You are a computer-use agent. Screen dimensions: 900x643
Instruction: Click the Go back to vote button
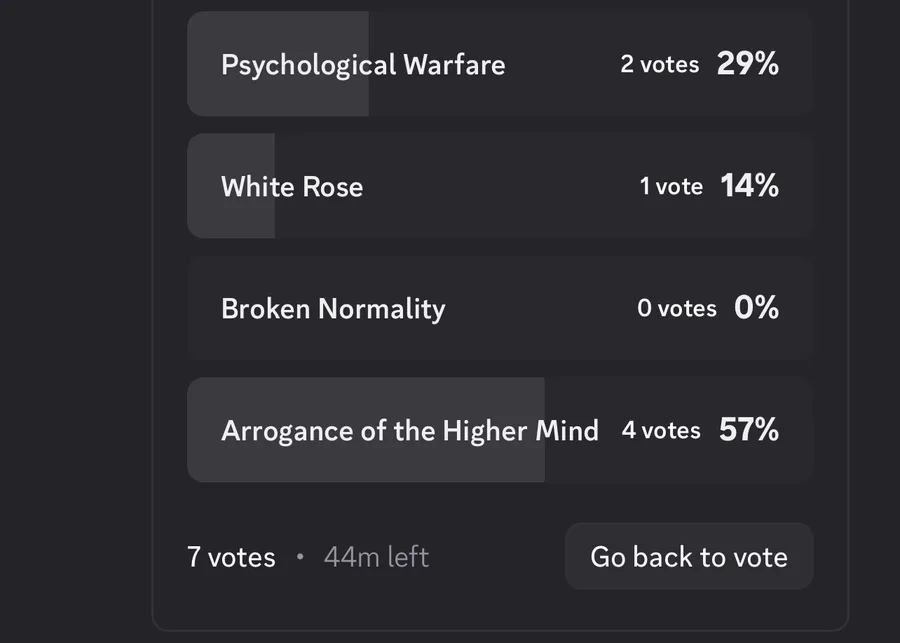[689, 556]
